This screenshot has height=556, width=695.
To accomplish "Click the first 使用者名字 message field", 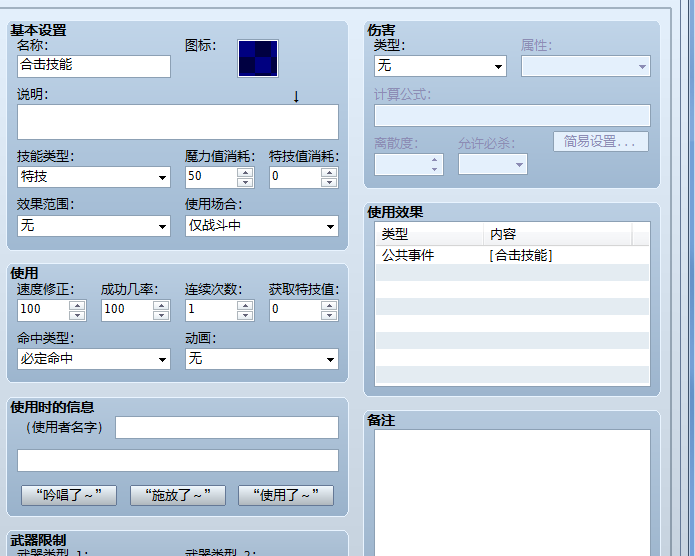I will click(x=227, y=427).
